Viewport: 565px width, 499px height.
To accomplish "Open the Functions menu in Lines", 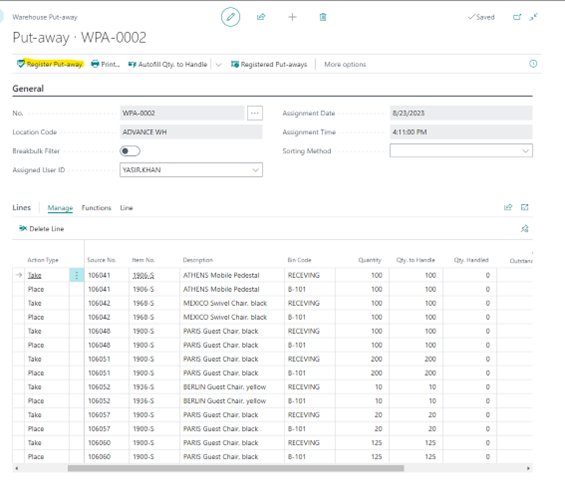I will point(96,208).
